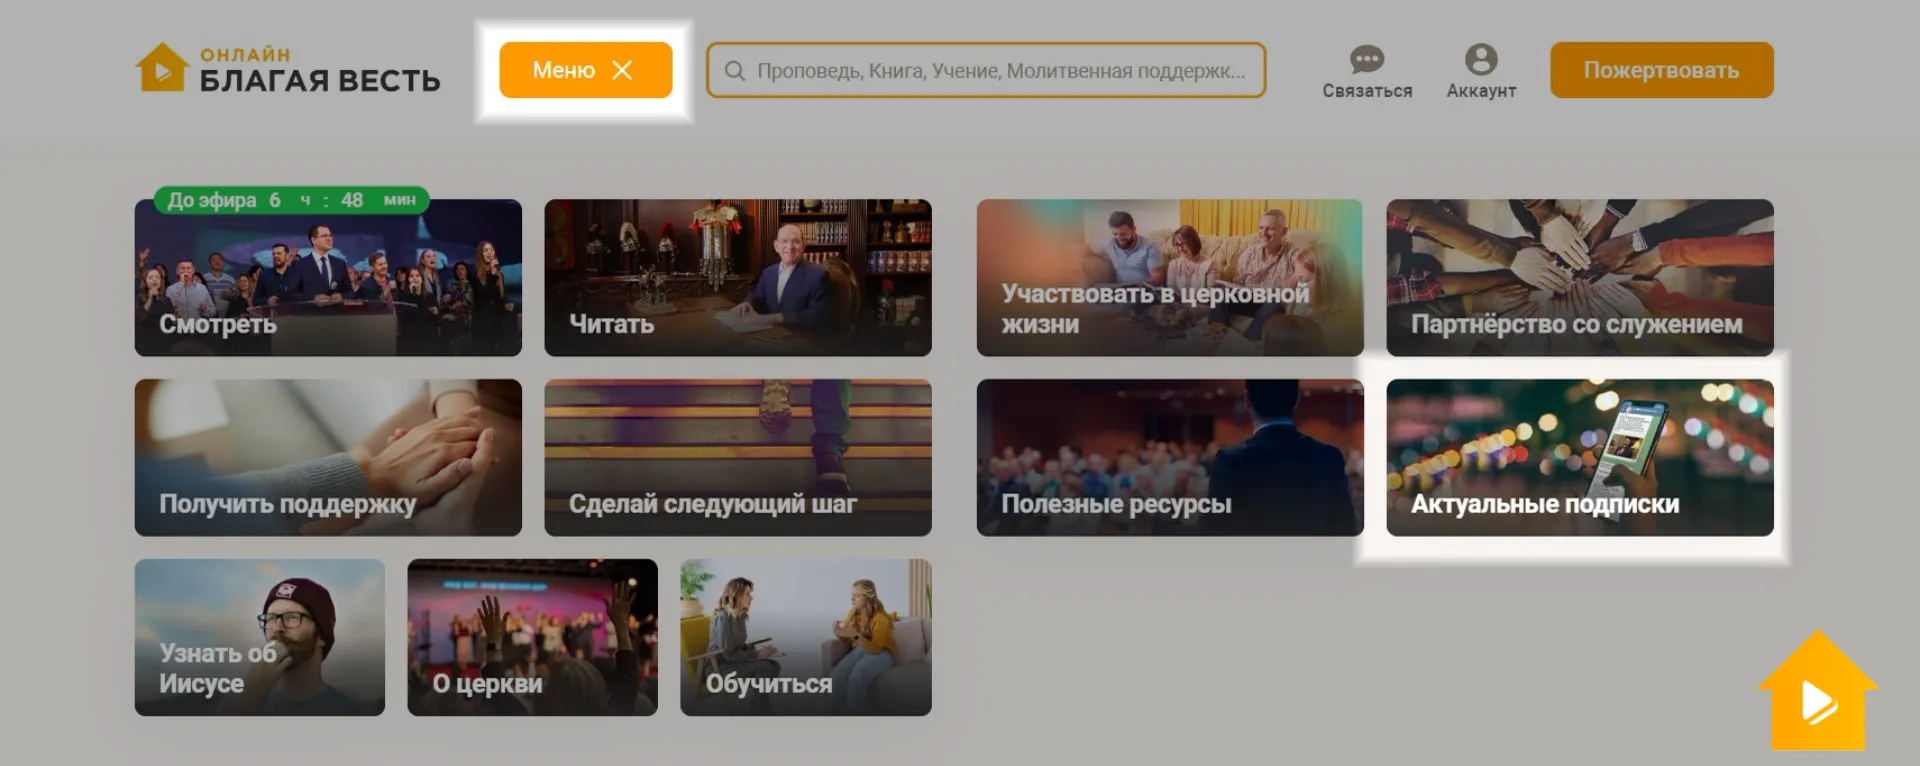Click the search magnifier icon
1920x766 pixels.
point(734,71)
